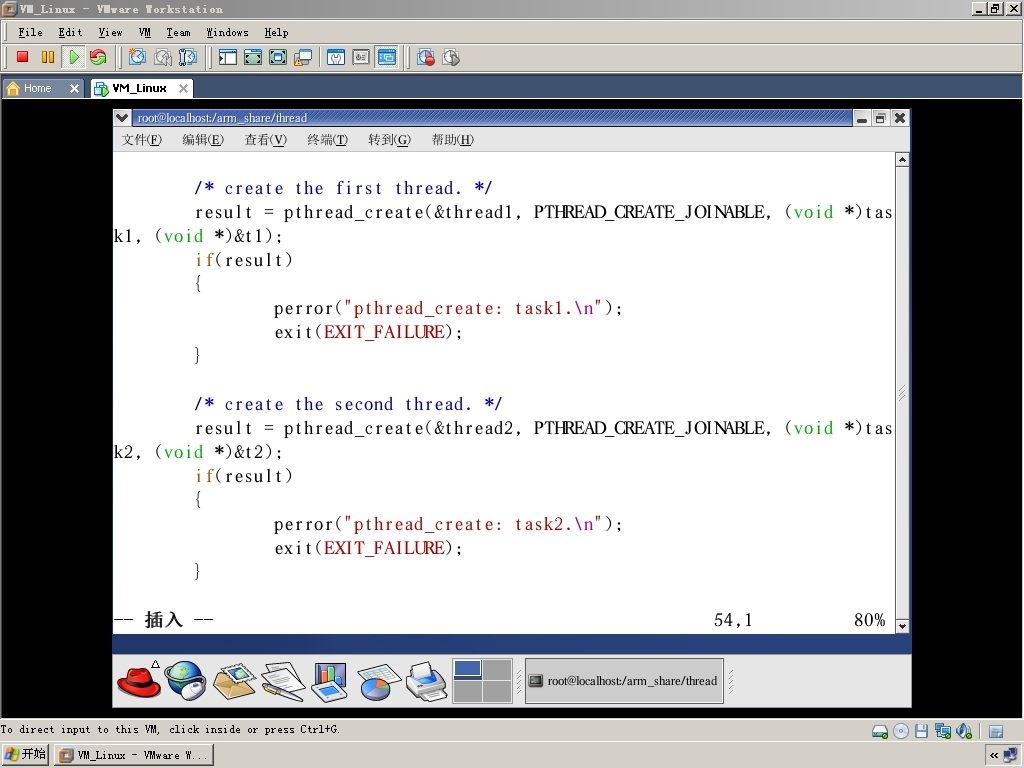Launch the web browser globe icon
Viewport: 1024px width, 768px height.
185,680
